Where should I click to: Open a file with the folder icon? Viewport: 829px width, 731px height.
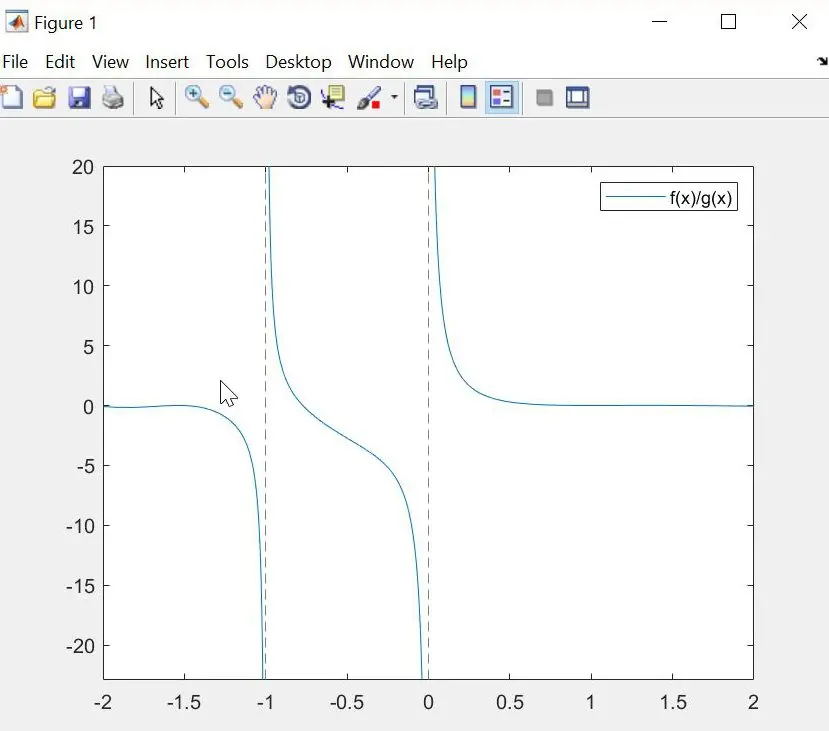[x=44, y=97]
